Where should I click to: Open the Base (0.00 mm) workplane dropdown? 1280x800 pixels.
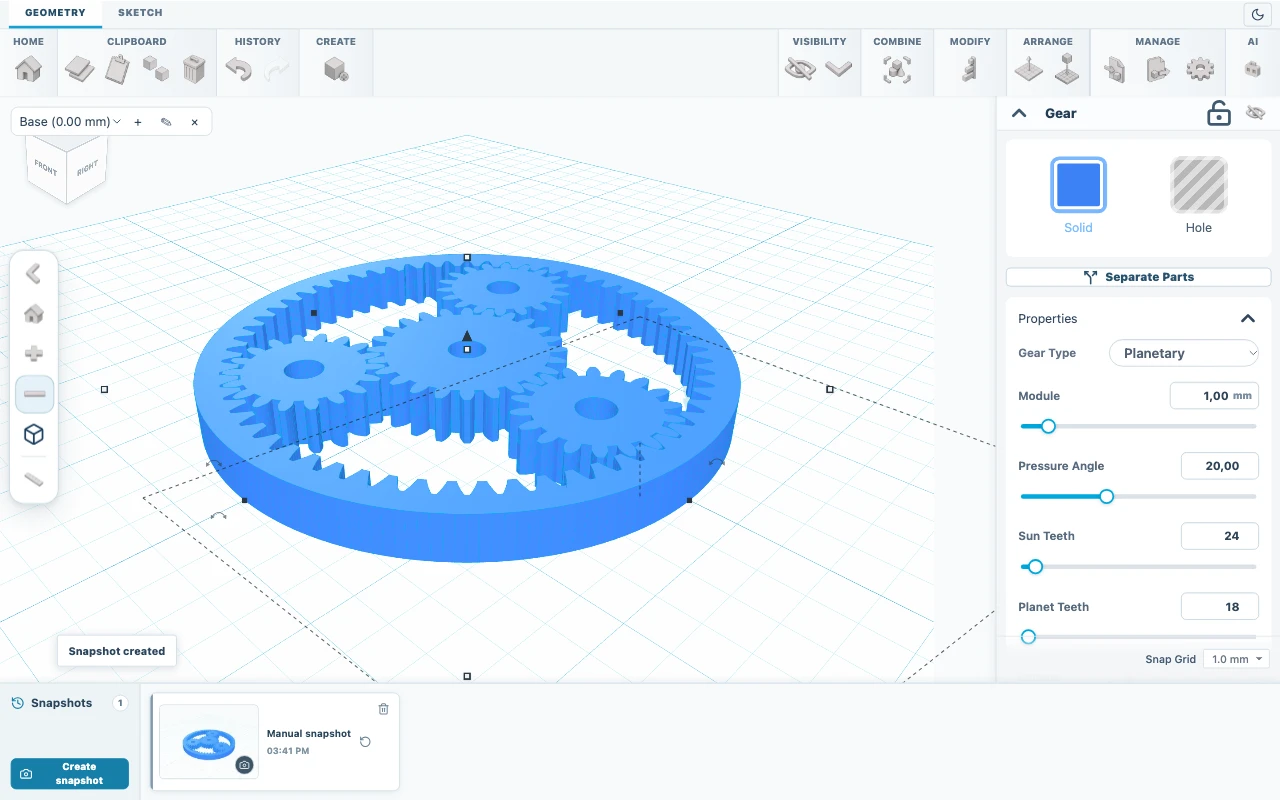[70, 122]
